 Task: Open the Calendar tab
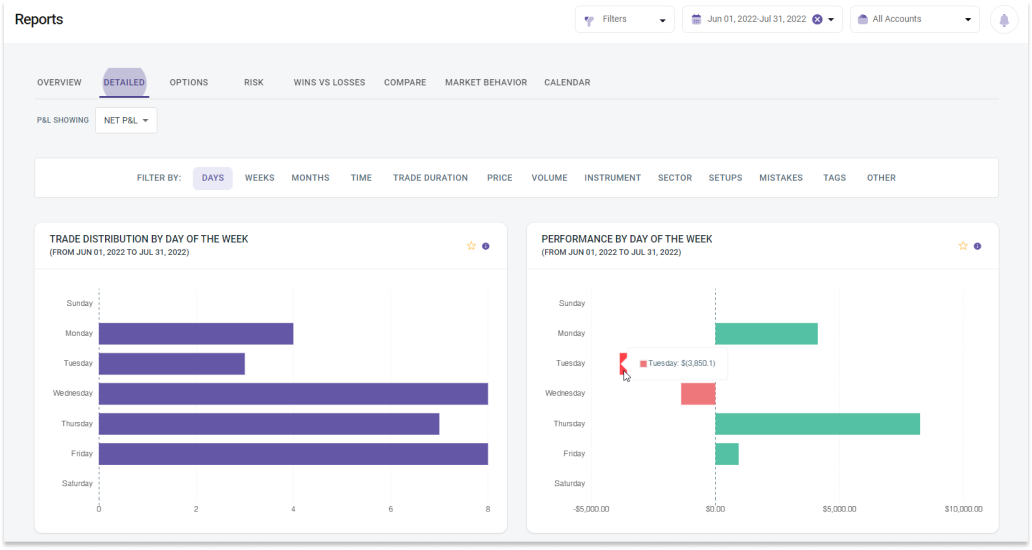coord(567,83)
